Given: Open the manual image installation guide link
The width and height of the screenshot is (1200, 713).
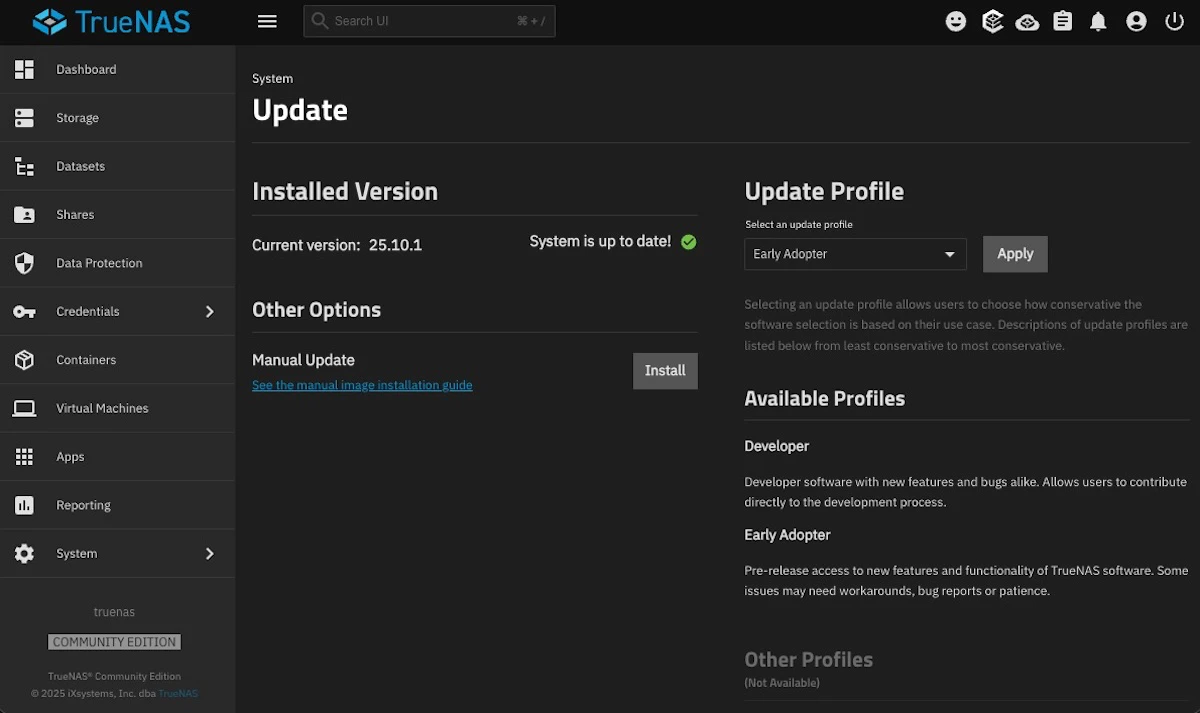Looking at the screenshot, I should tap(362, 385).
